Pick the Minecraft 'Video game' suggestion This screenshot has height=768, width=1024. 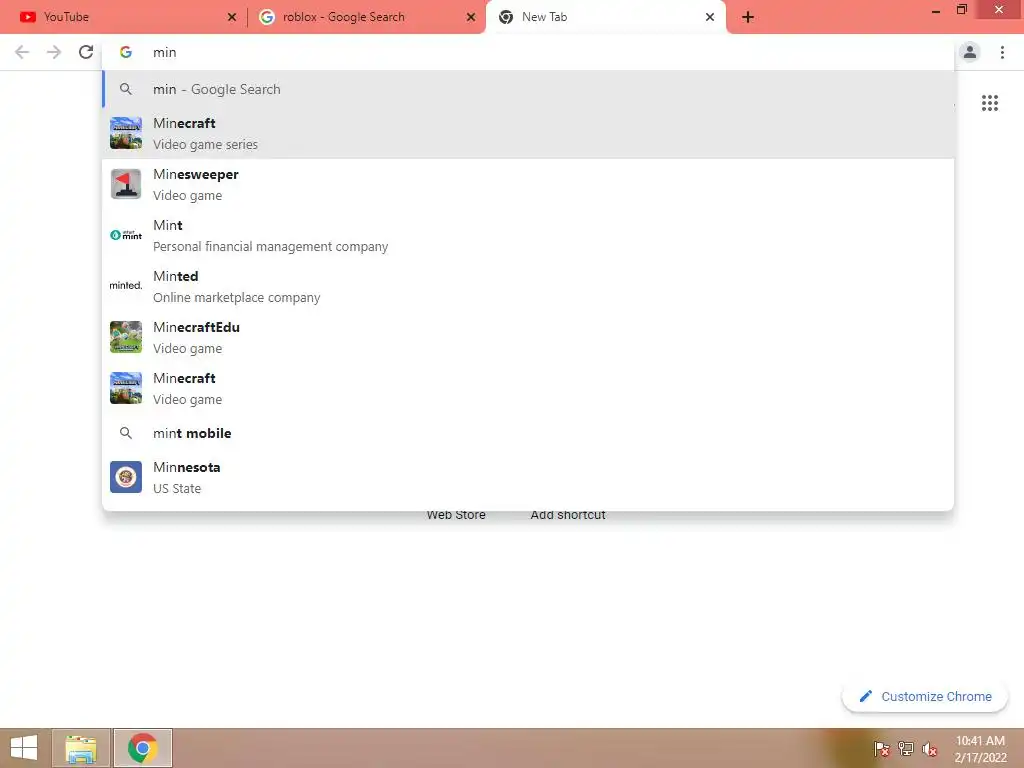point(528,388)
